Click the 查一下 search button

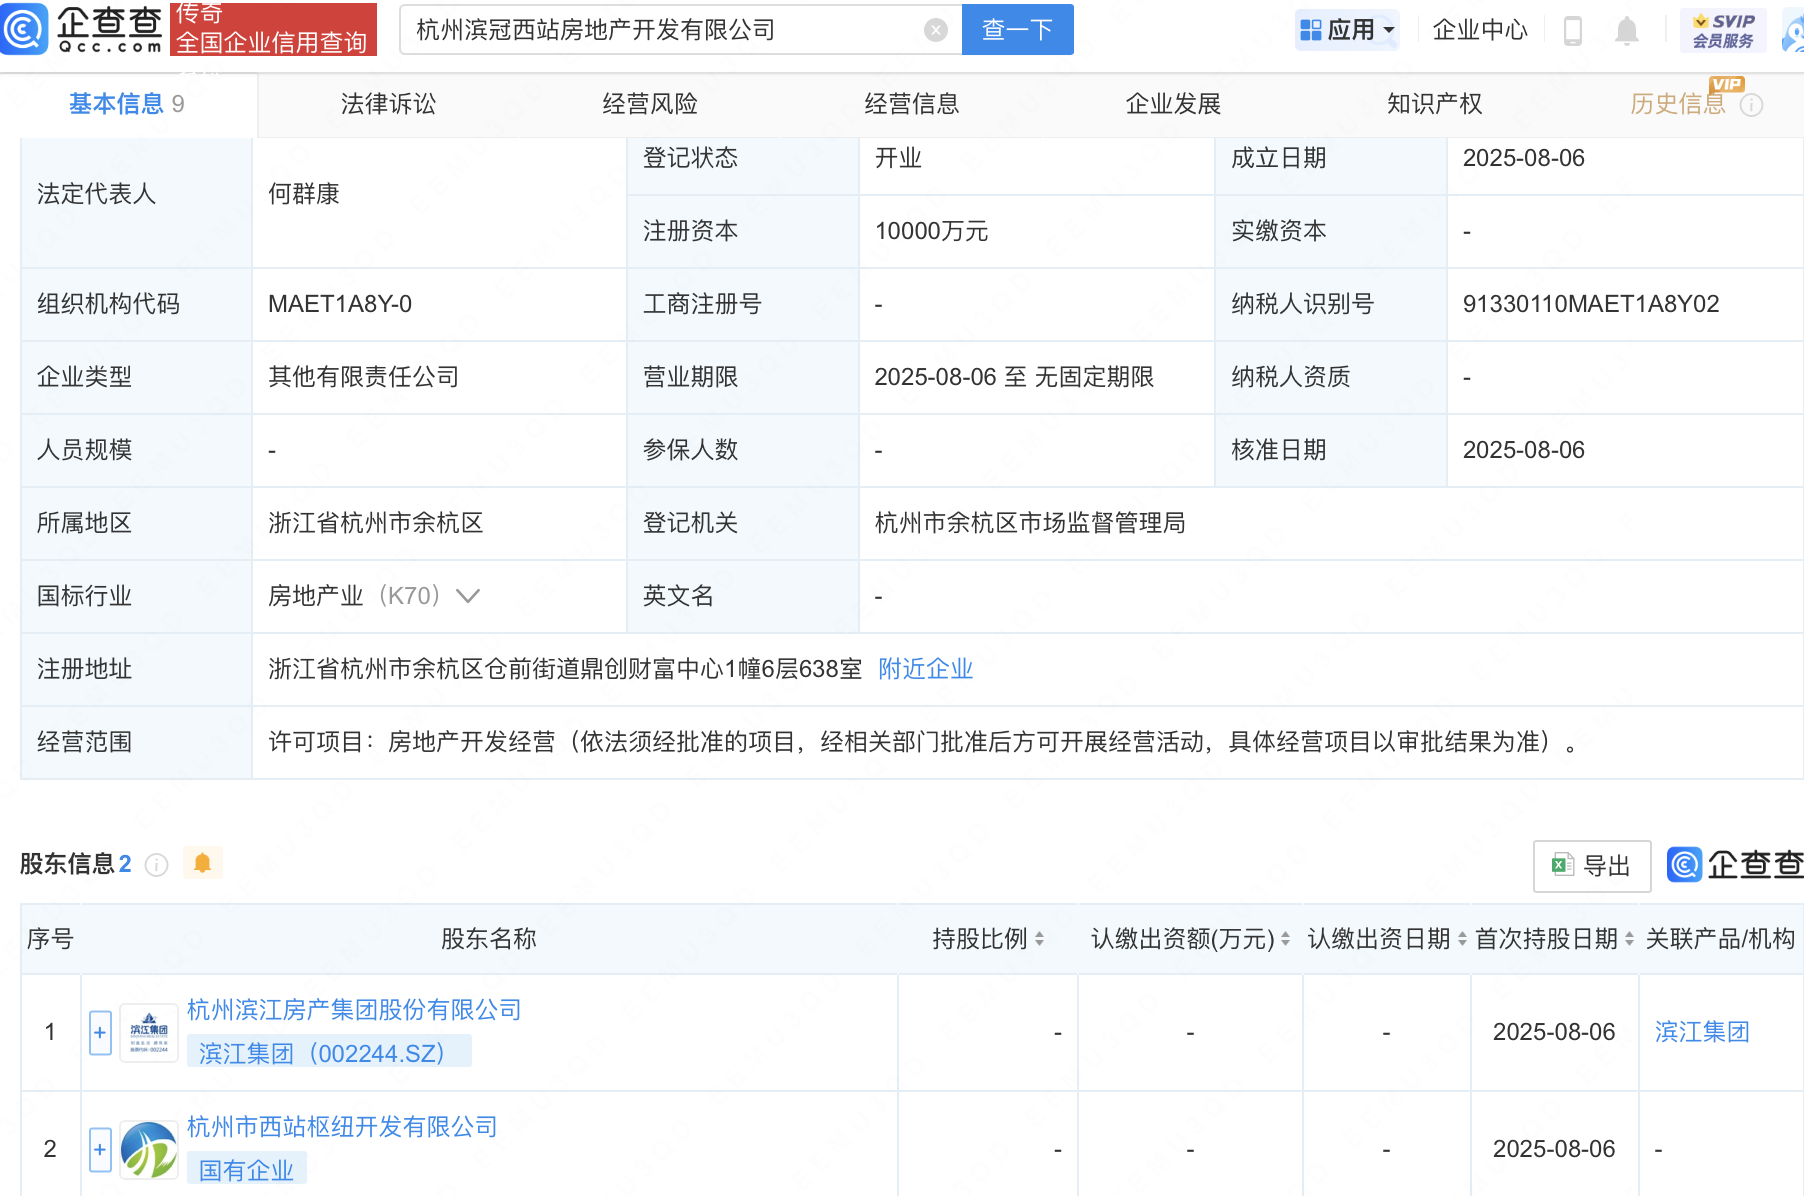pyautogui.click(x=1017, y=30)
